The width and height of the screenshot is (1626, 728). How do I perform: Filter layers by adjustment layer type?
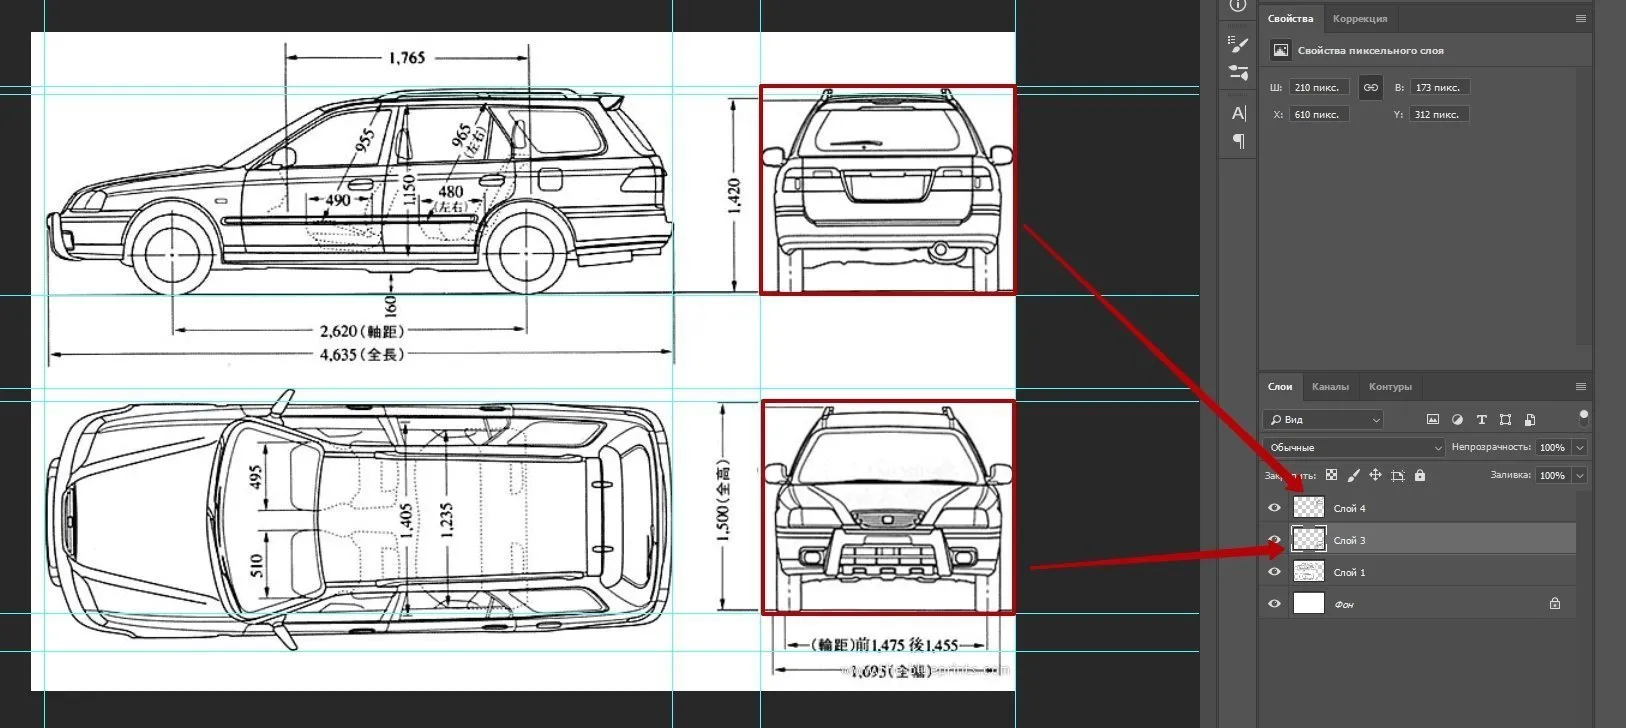coord(1457,420)
